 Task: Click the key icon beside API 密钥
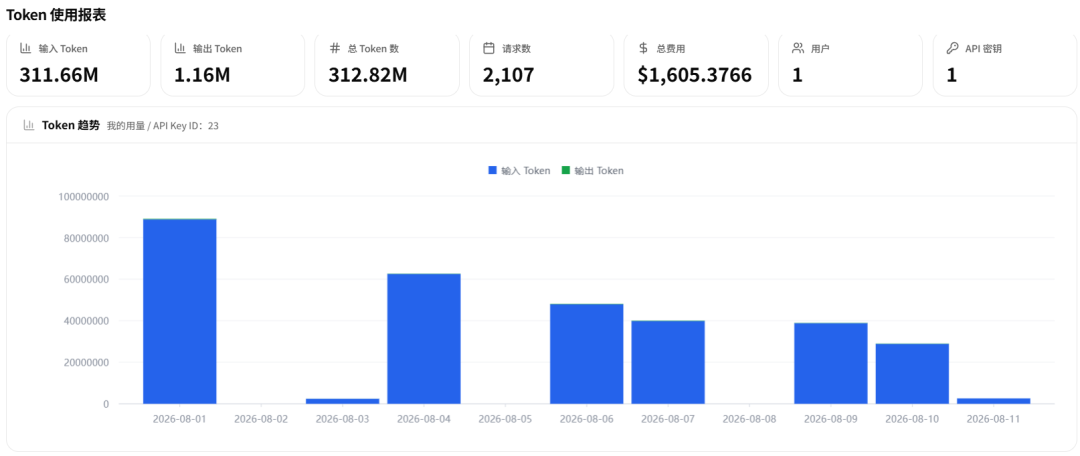(953, 48)
